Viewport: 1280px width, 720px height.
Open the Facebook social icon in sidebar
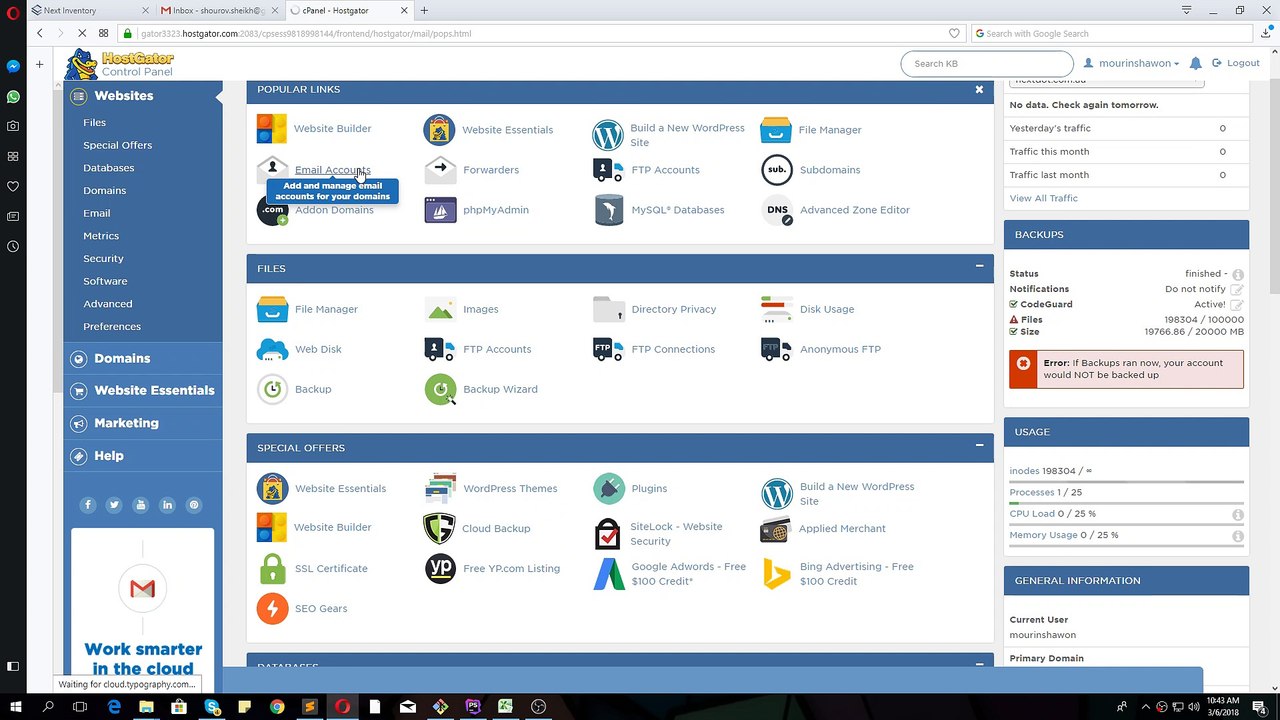click(88, 505)
